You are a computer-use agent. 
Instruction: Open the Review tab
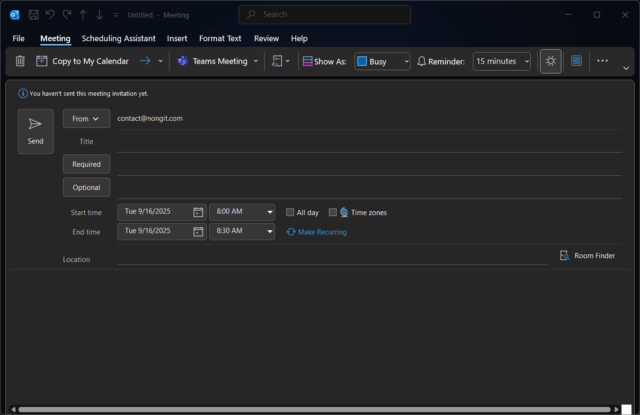(266, 38)
